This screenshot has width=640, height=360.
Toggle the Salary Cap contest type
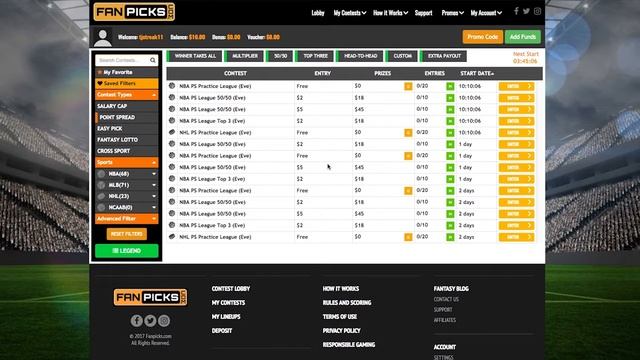(x=127, y=106)
